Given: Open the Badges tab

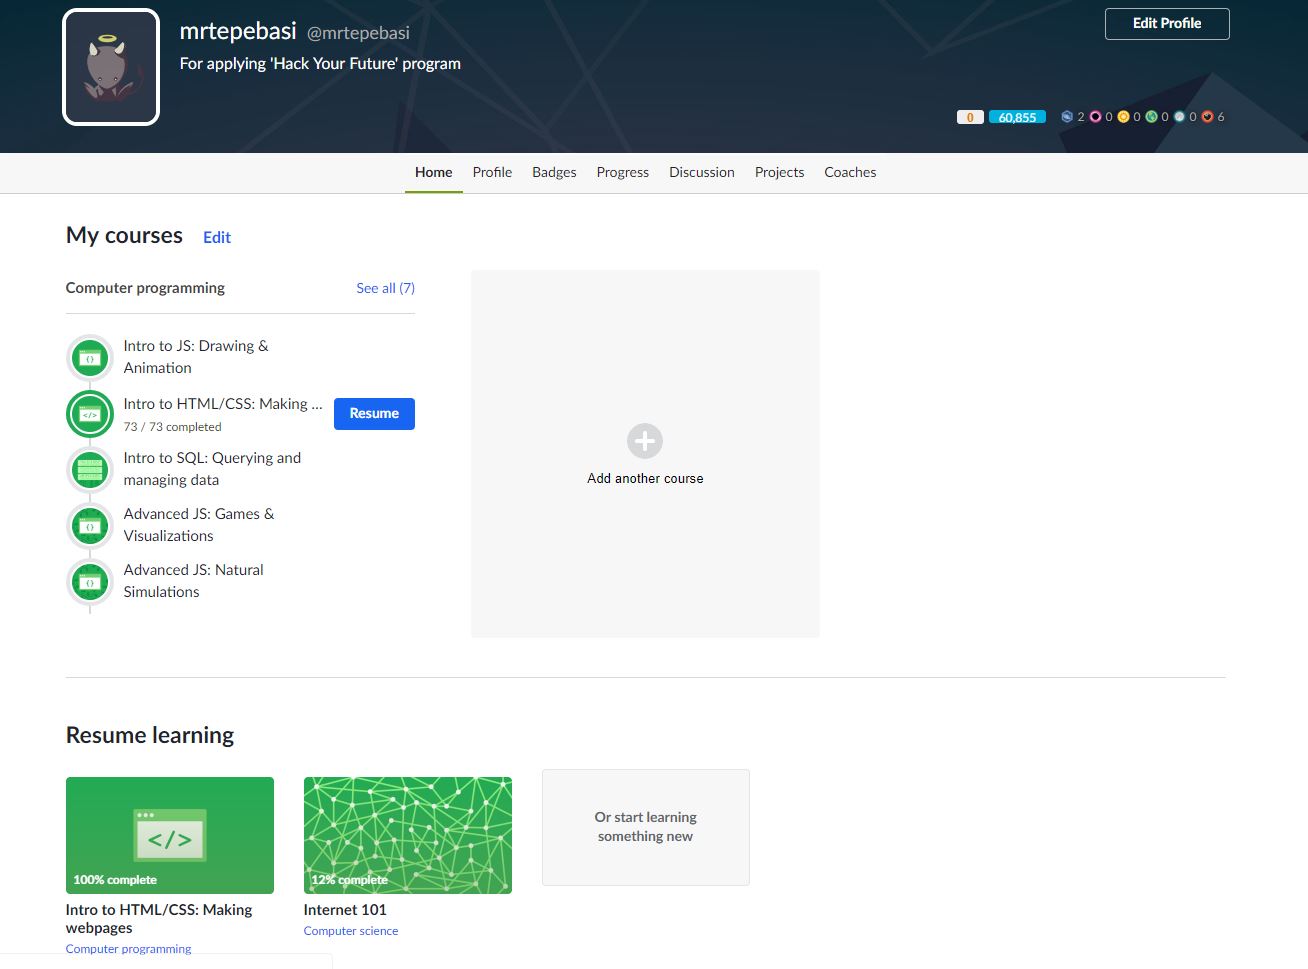Looking at the screenshot, I should pos(554,172).
